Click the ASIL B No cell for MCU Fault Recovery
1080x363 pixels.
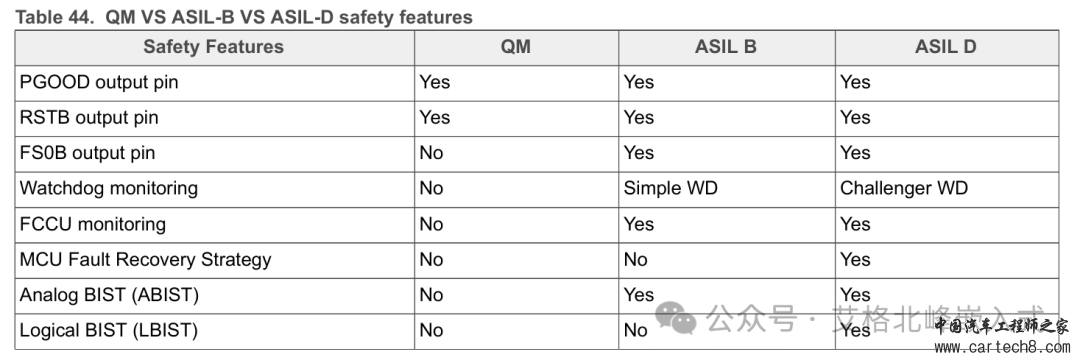click(635, 260)
